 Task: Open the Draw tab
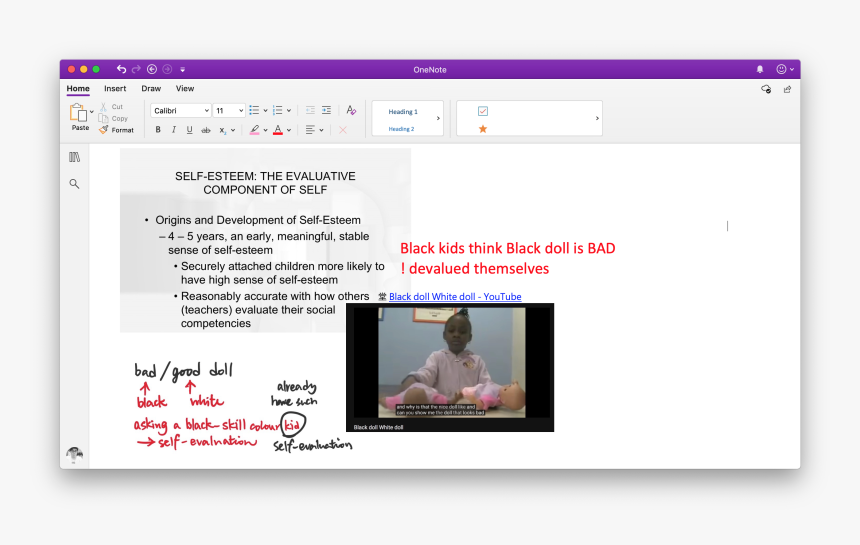pyautogui.click(x=151, y=89)
